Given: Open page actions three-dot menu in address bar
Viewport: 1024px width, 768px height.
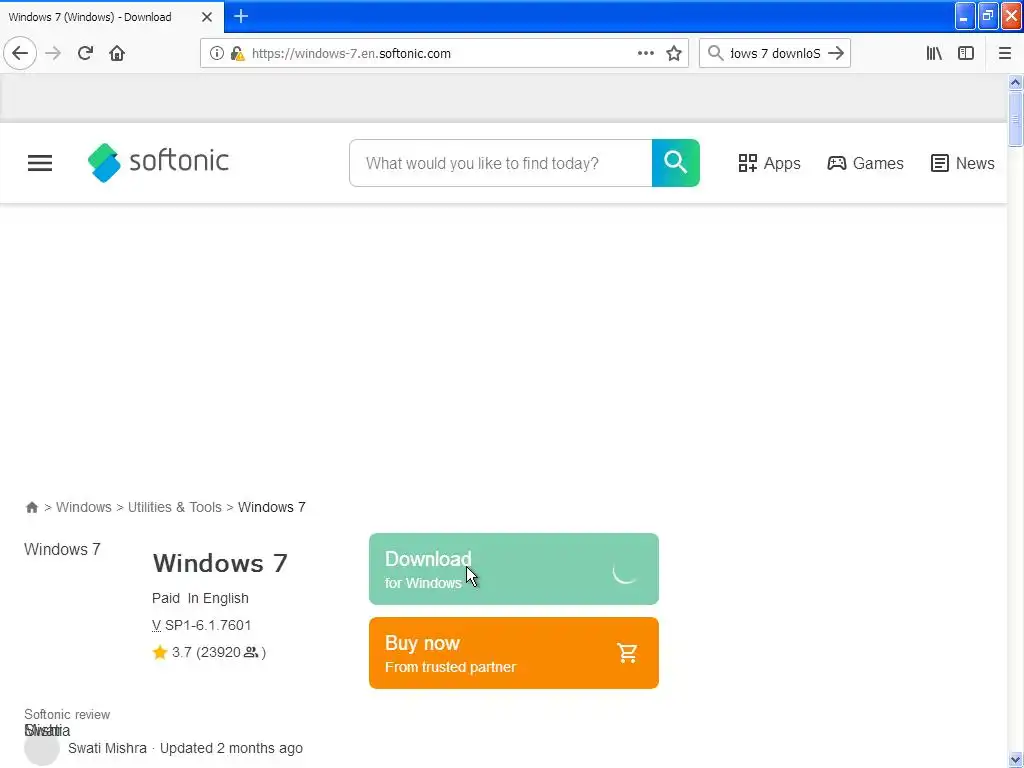Looking at the screenshot, I should (x=646, y=54).
